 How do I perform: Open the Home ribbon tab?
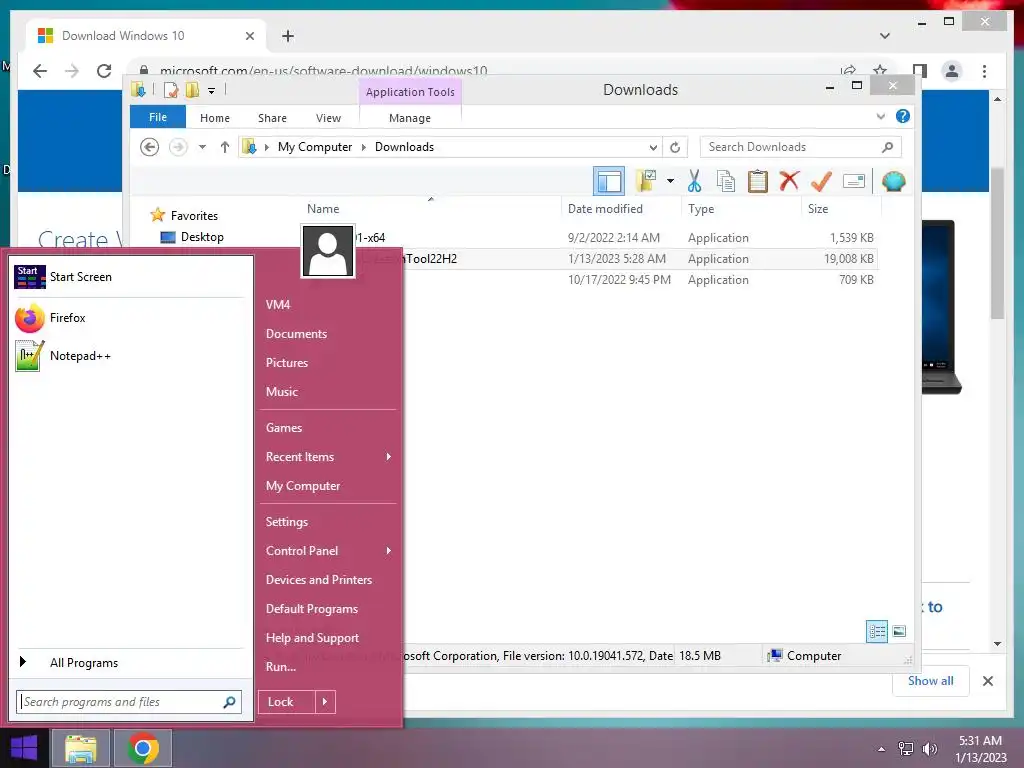(215, 118)
